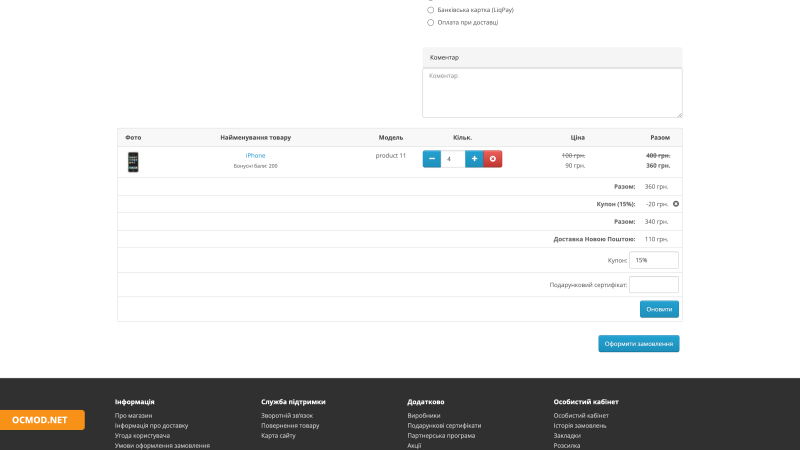Viewport: 800px width, 450px height.
Task: Click the Ціна column header
Action: coord(577,138)
